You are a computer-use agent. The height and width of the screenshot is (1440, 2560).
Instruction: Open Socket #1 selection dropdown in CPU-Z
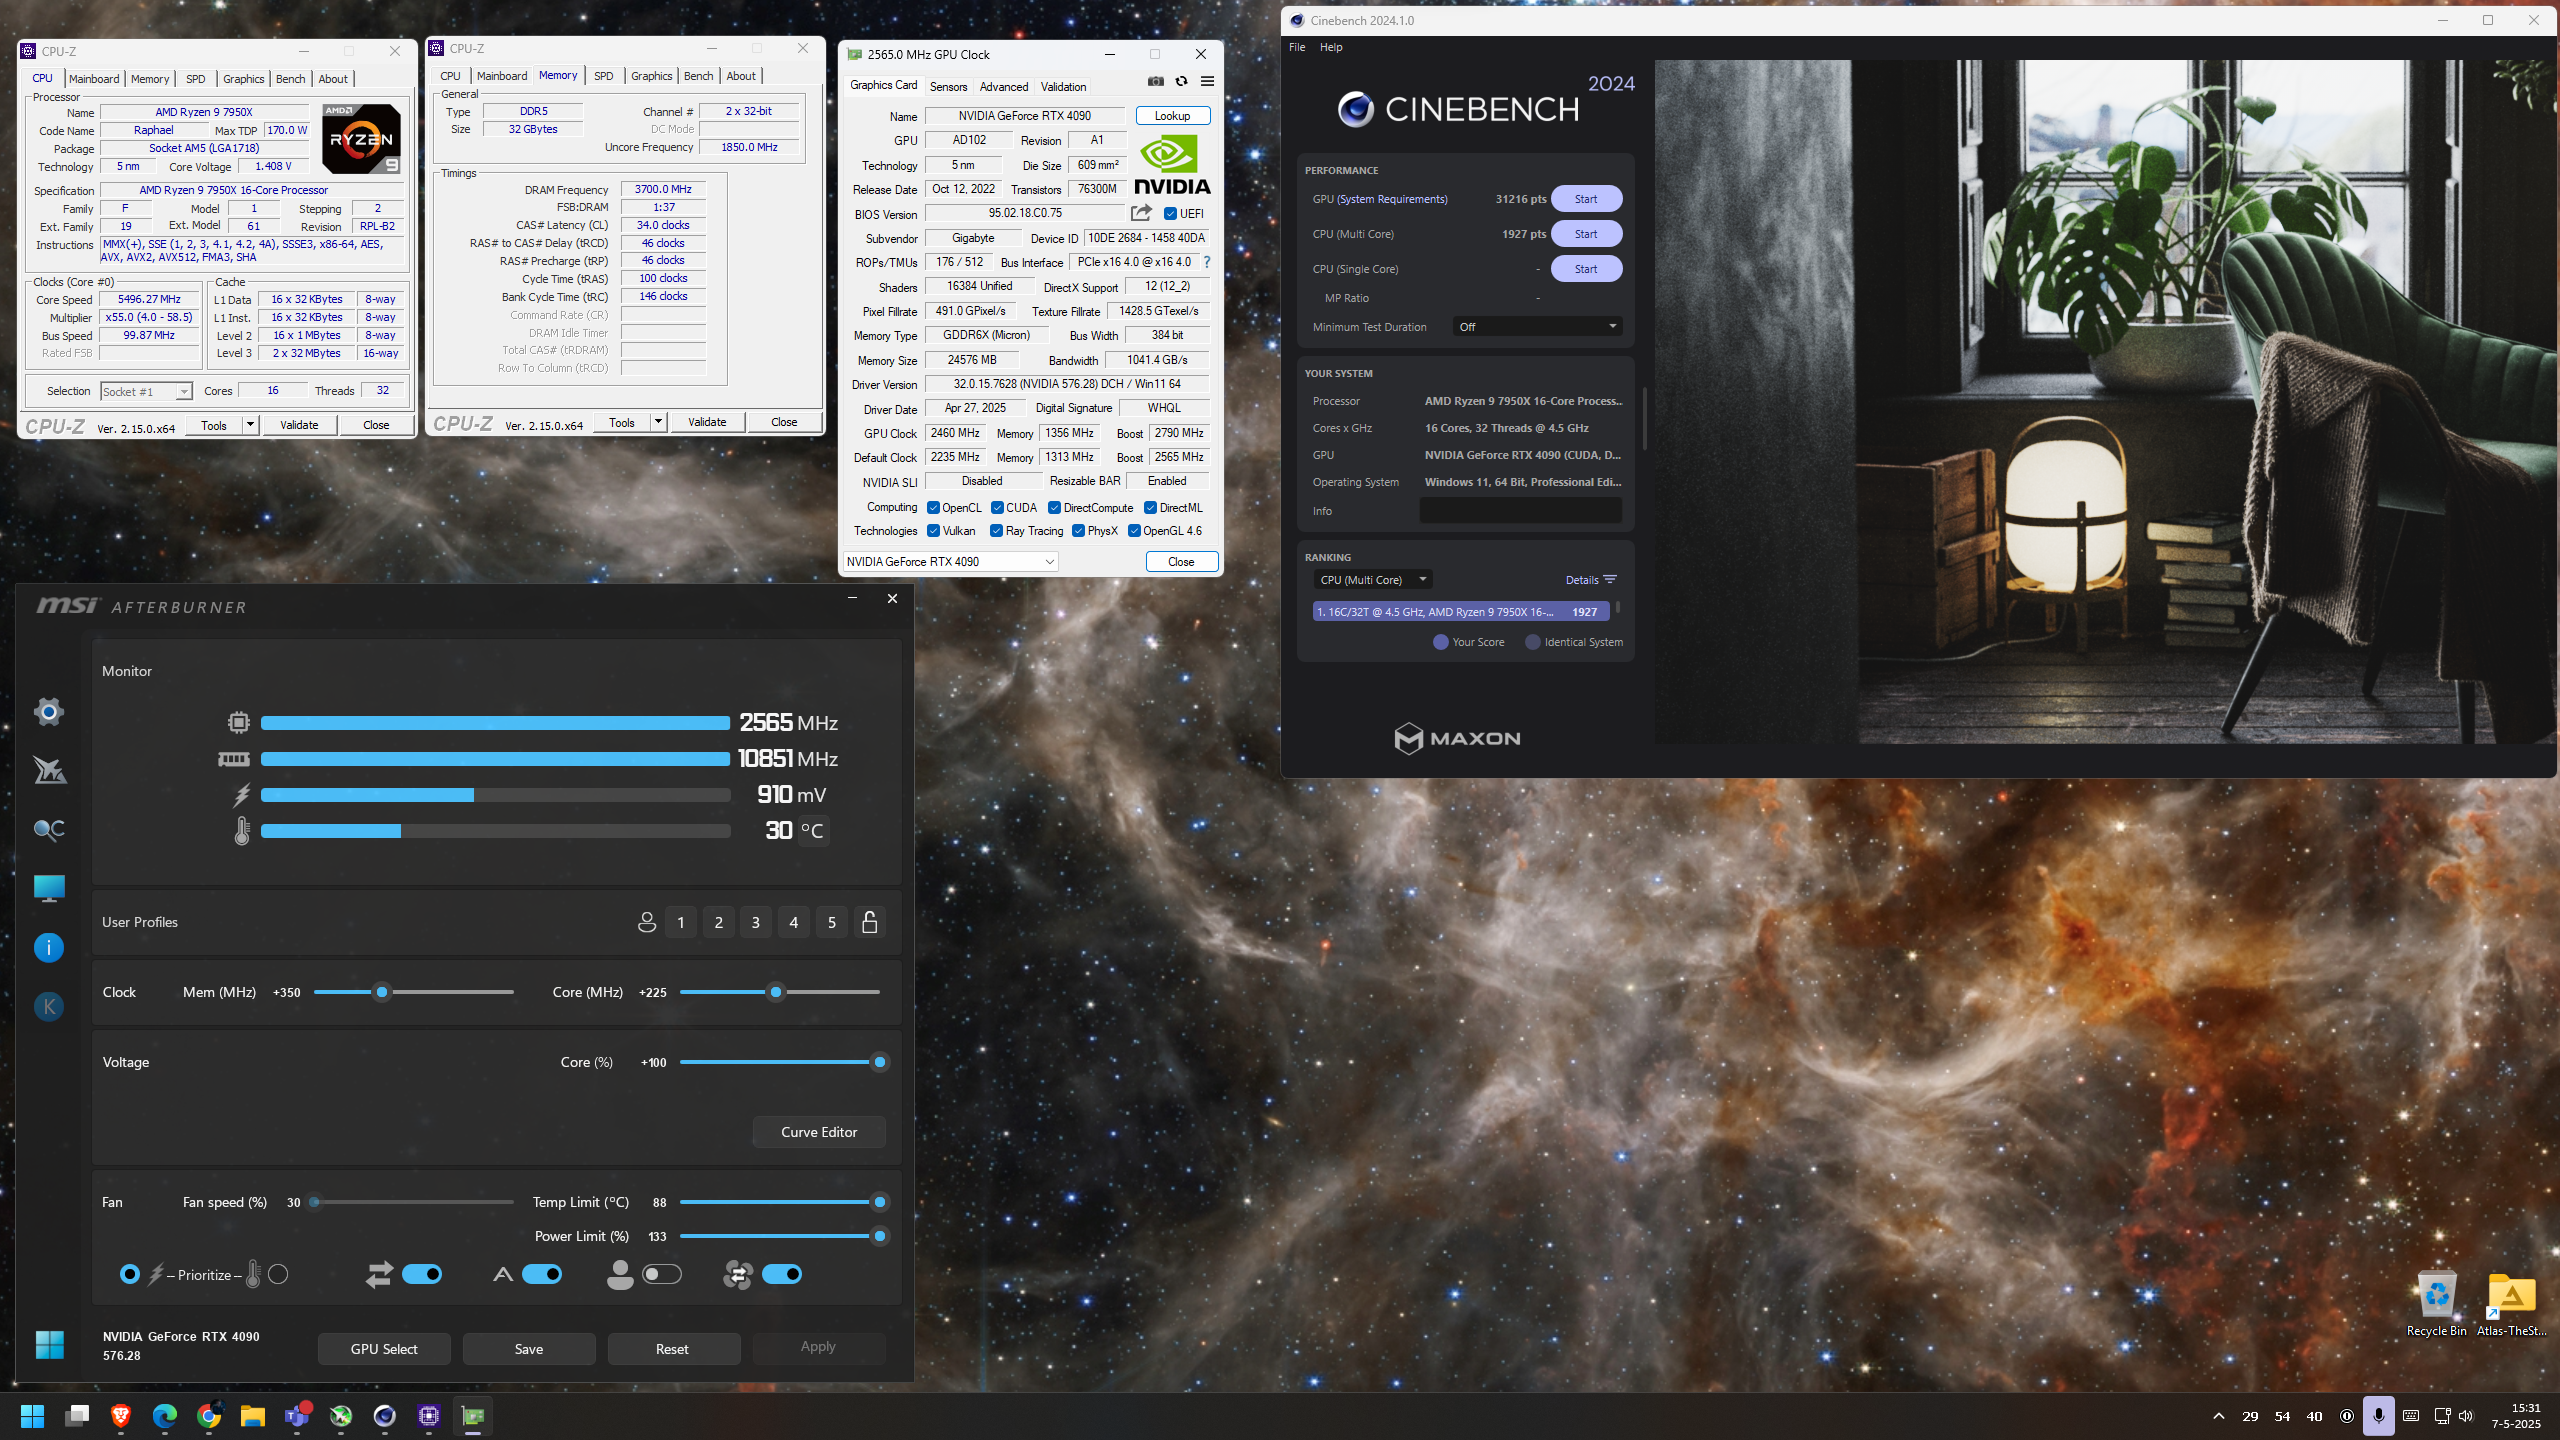146,392
